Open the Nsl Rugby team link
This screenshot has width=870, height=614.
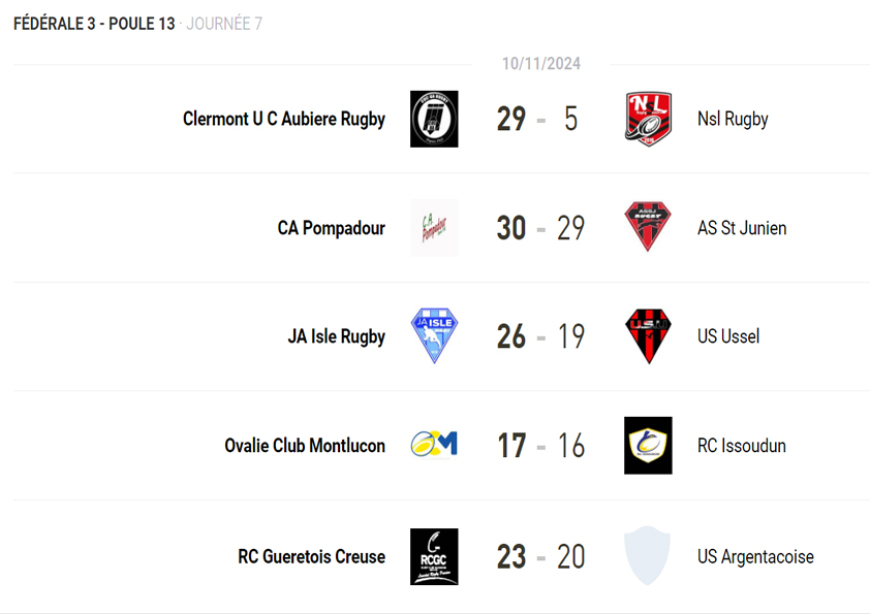click(733, 119)
